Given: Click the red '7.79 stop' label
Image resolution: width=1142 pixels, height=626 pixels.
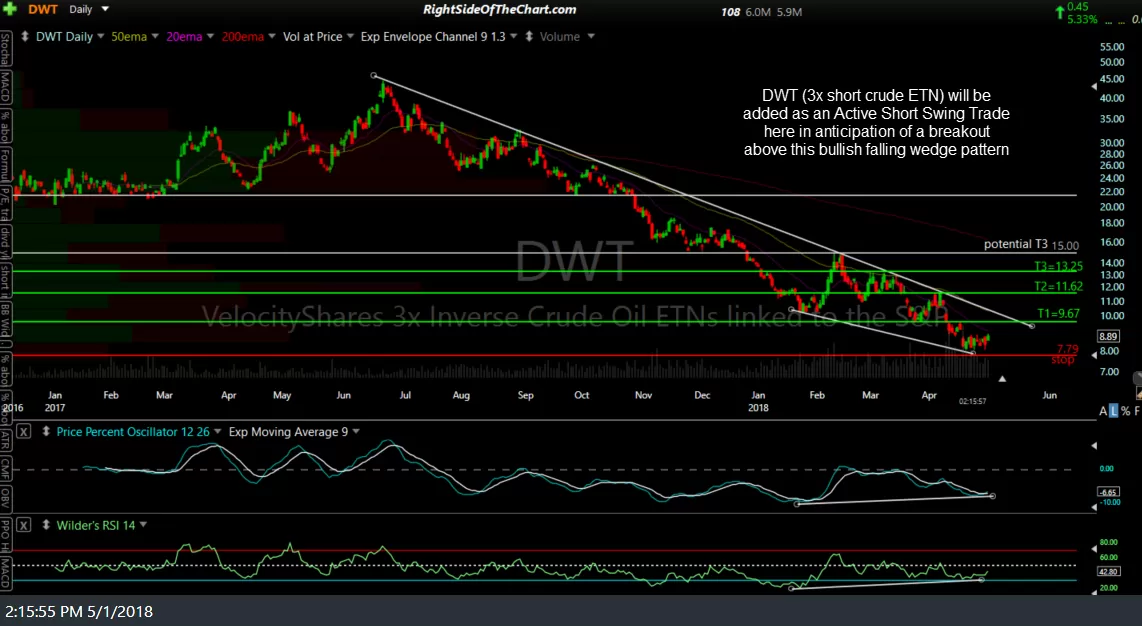Looking at the screenshot, I should pos(1064,354).
